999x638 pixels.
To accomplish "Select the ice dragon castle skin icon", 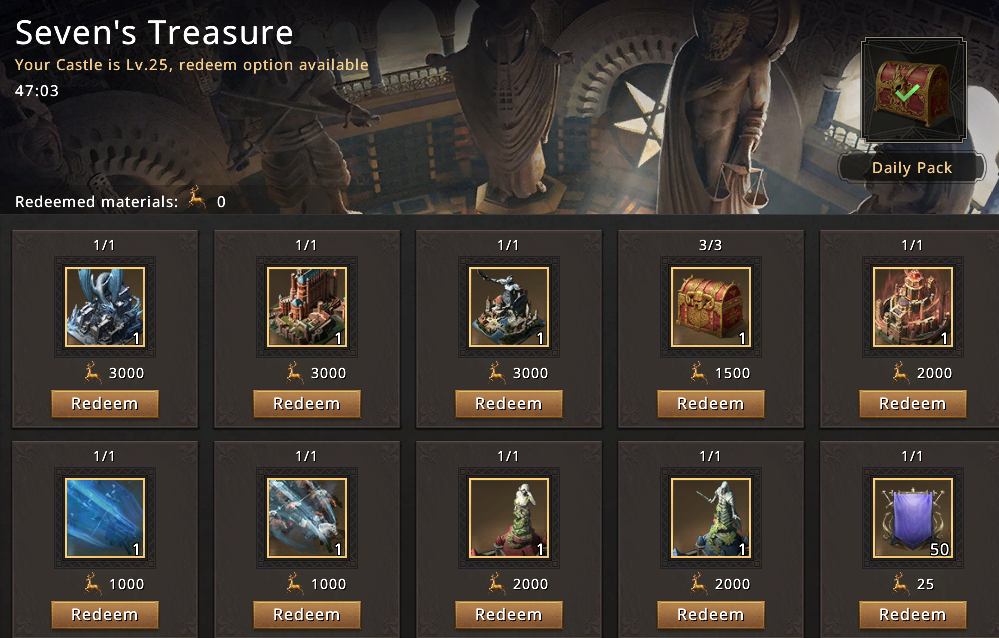I will pos(105,307).
